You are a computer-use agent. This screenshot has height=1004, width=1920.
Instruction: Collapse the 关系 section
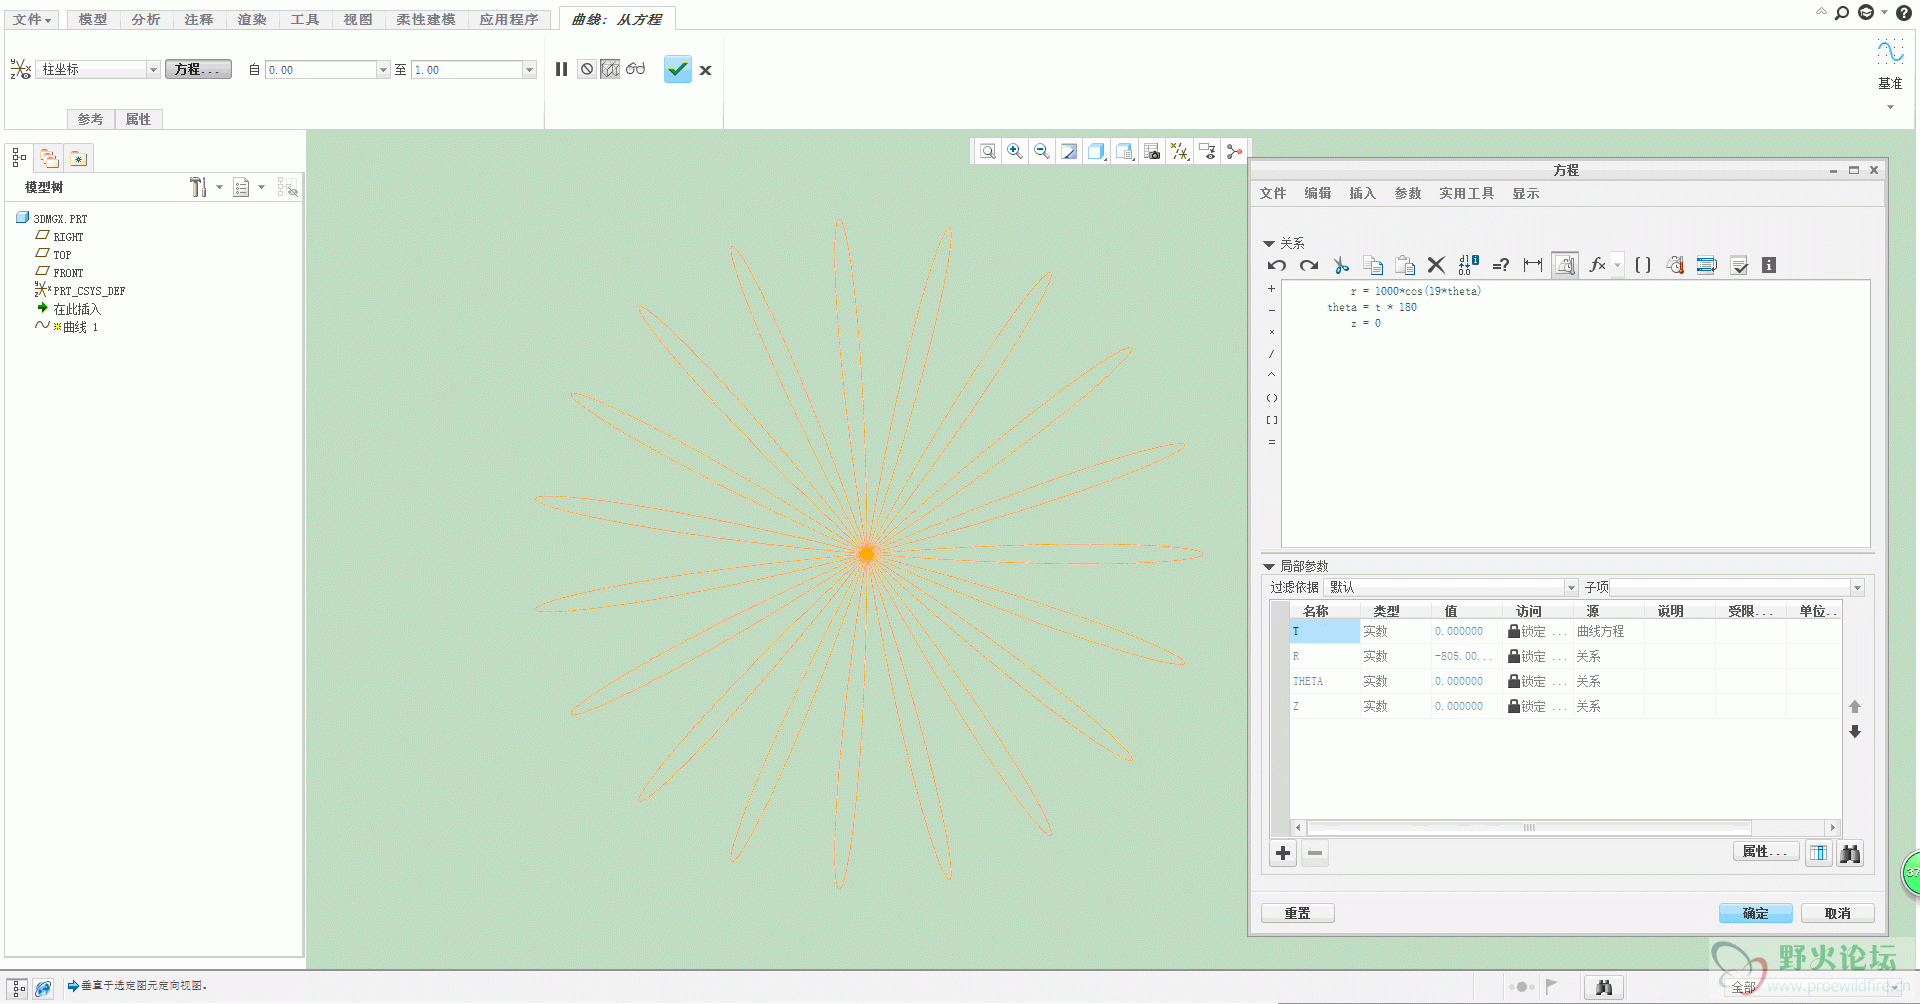pos(1269,244)
